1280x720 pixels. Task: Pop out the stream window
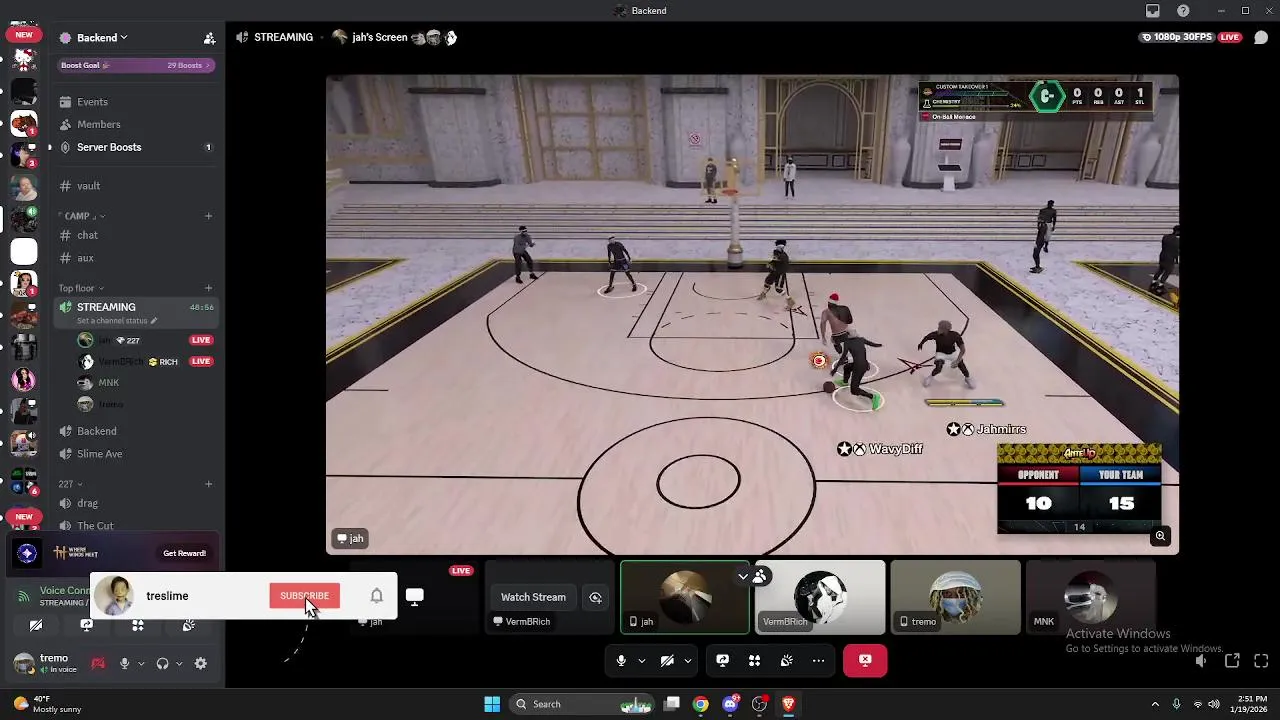(1232, 661)
